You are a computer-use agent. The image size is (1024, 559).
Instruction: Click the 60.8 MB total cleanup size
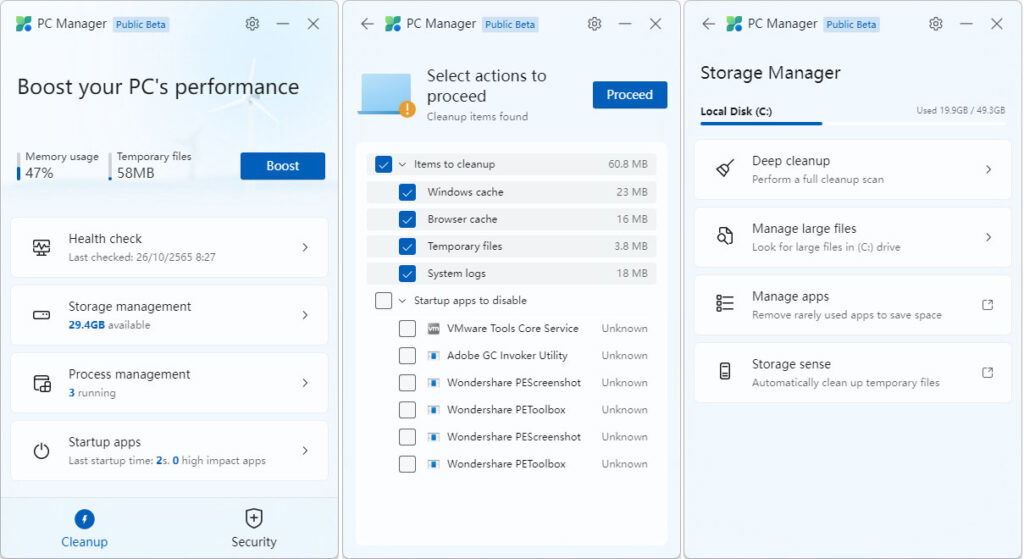tap(628, 165)
